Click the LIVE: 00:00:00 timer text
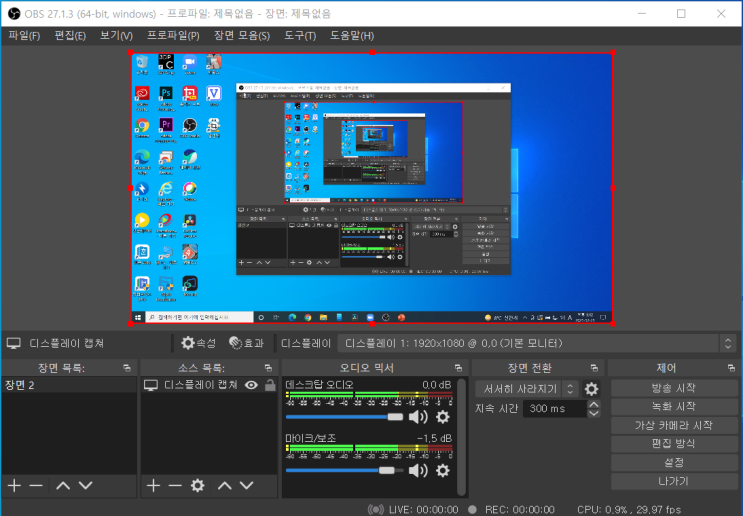 [424, 510]
